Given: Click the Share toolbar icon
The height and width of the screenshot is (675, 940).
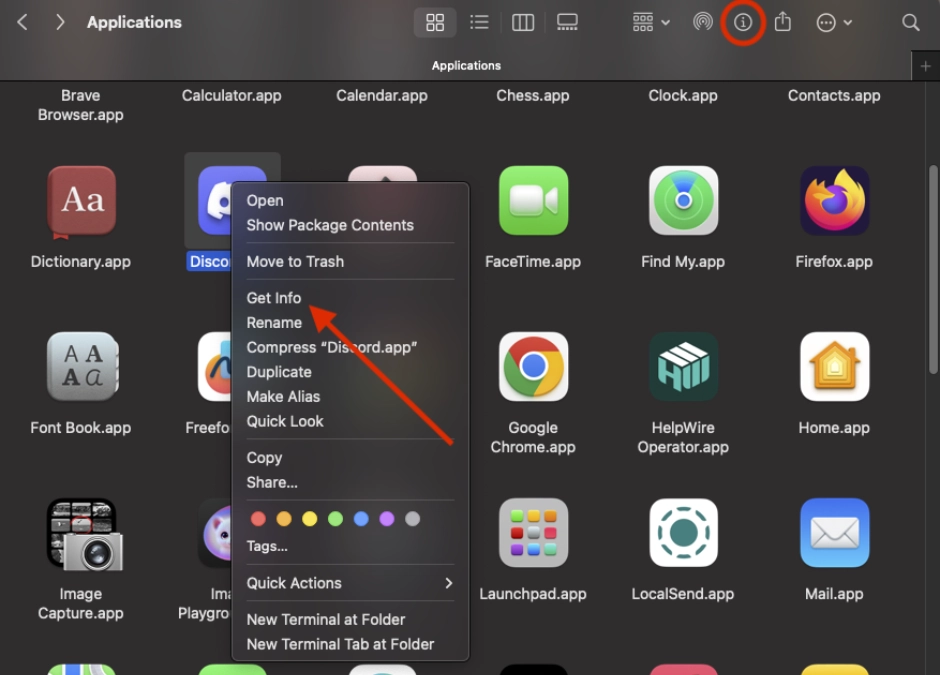Looking at the screenshot, I should (x=782, y=23).
